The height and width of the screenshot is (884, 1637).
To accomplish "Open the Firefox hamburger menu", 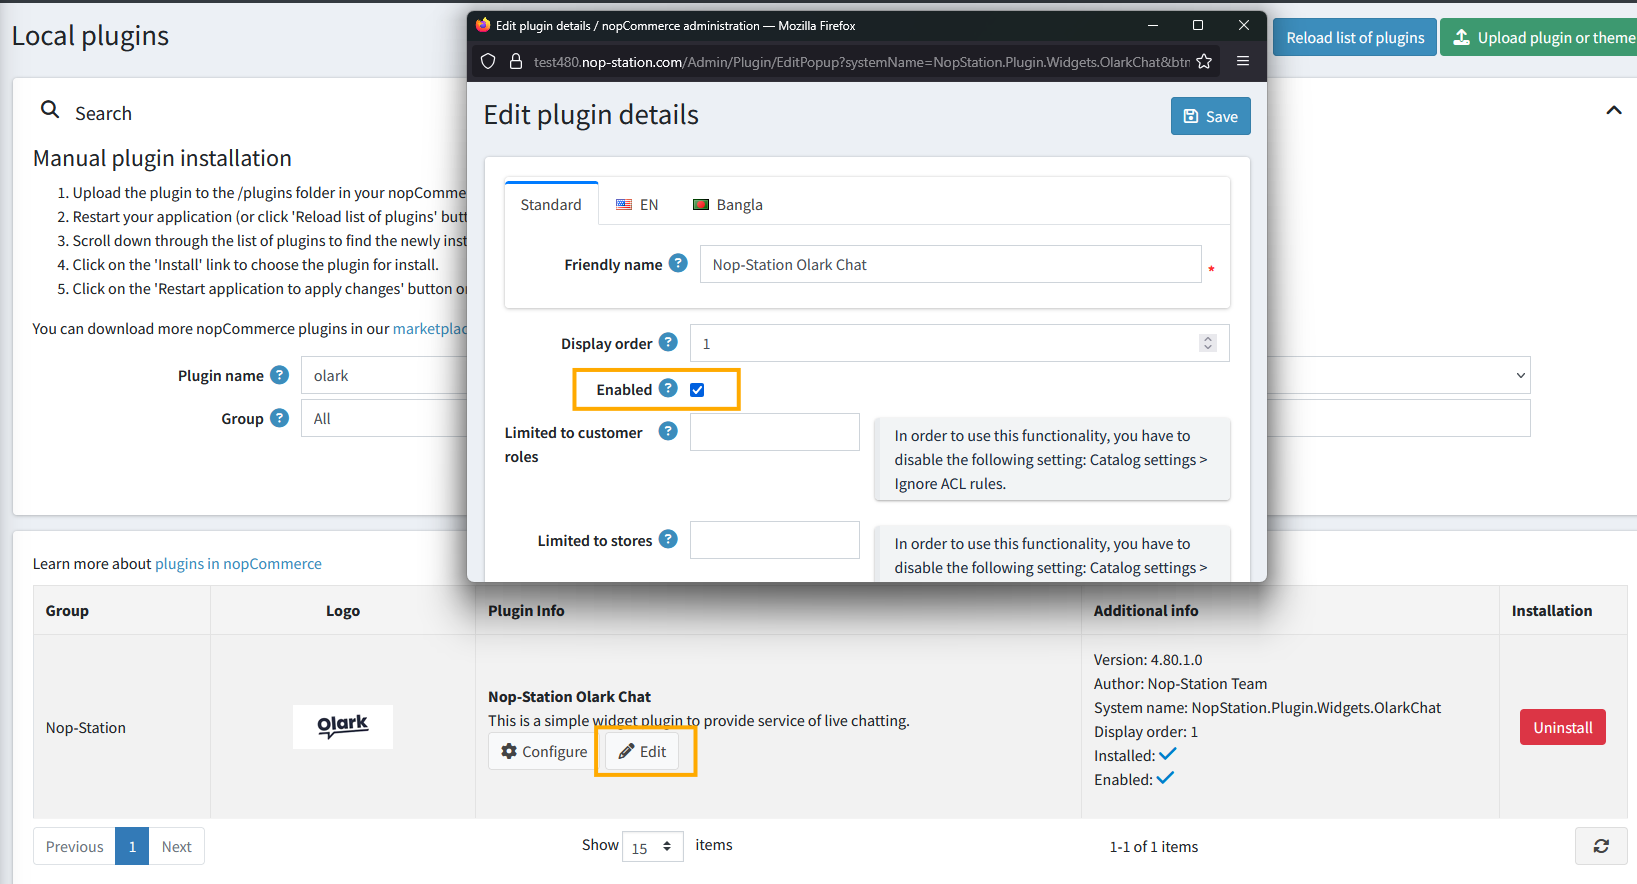I will click(x=1243, y=61).
